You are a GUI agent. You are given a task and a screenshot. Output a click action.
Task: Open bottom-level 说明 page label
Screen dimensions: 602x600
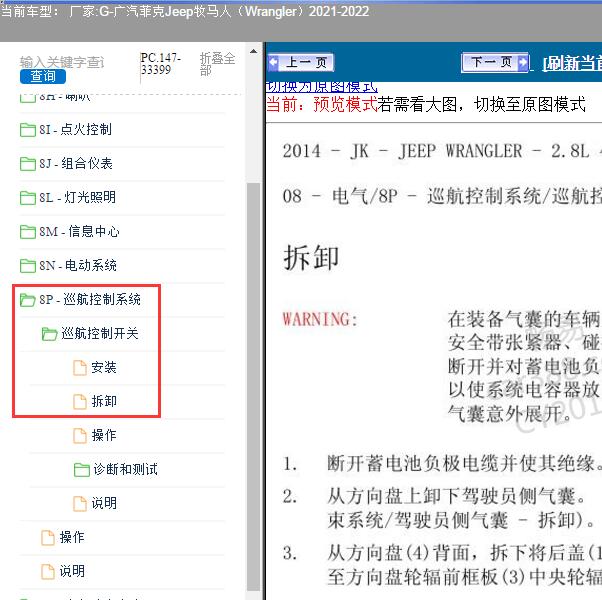[x=72, y=571]
